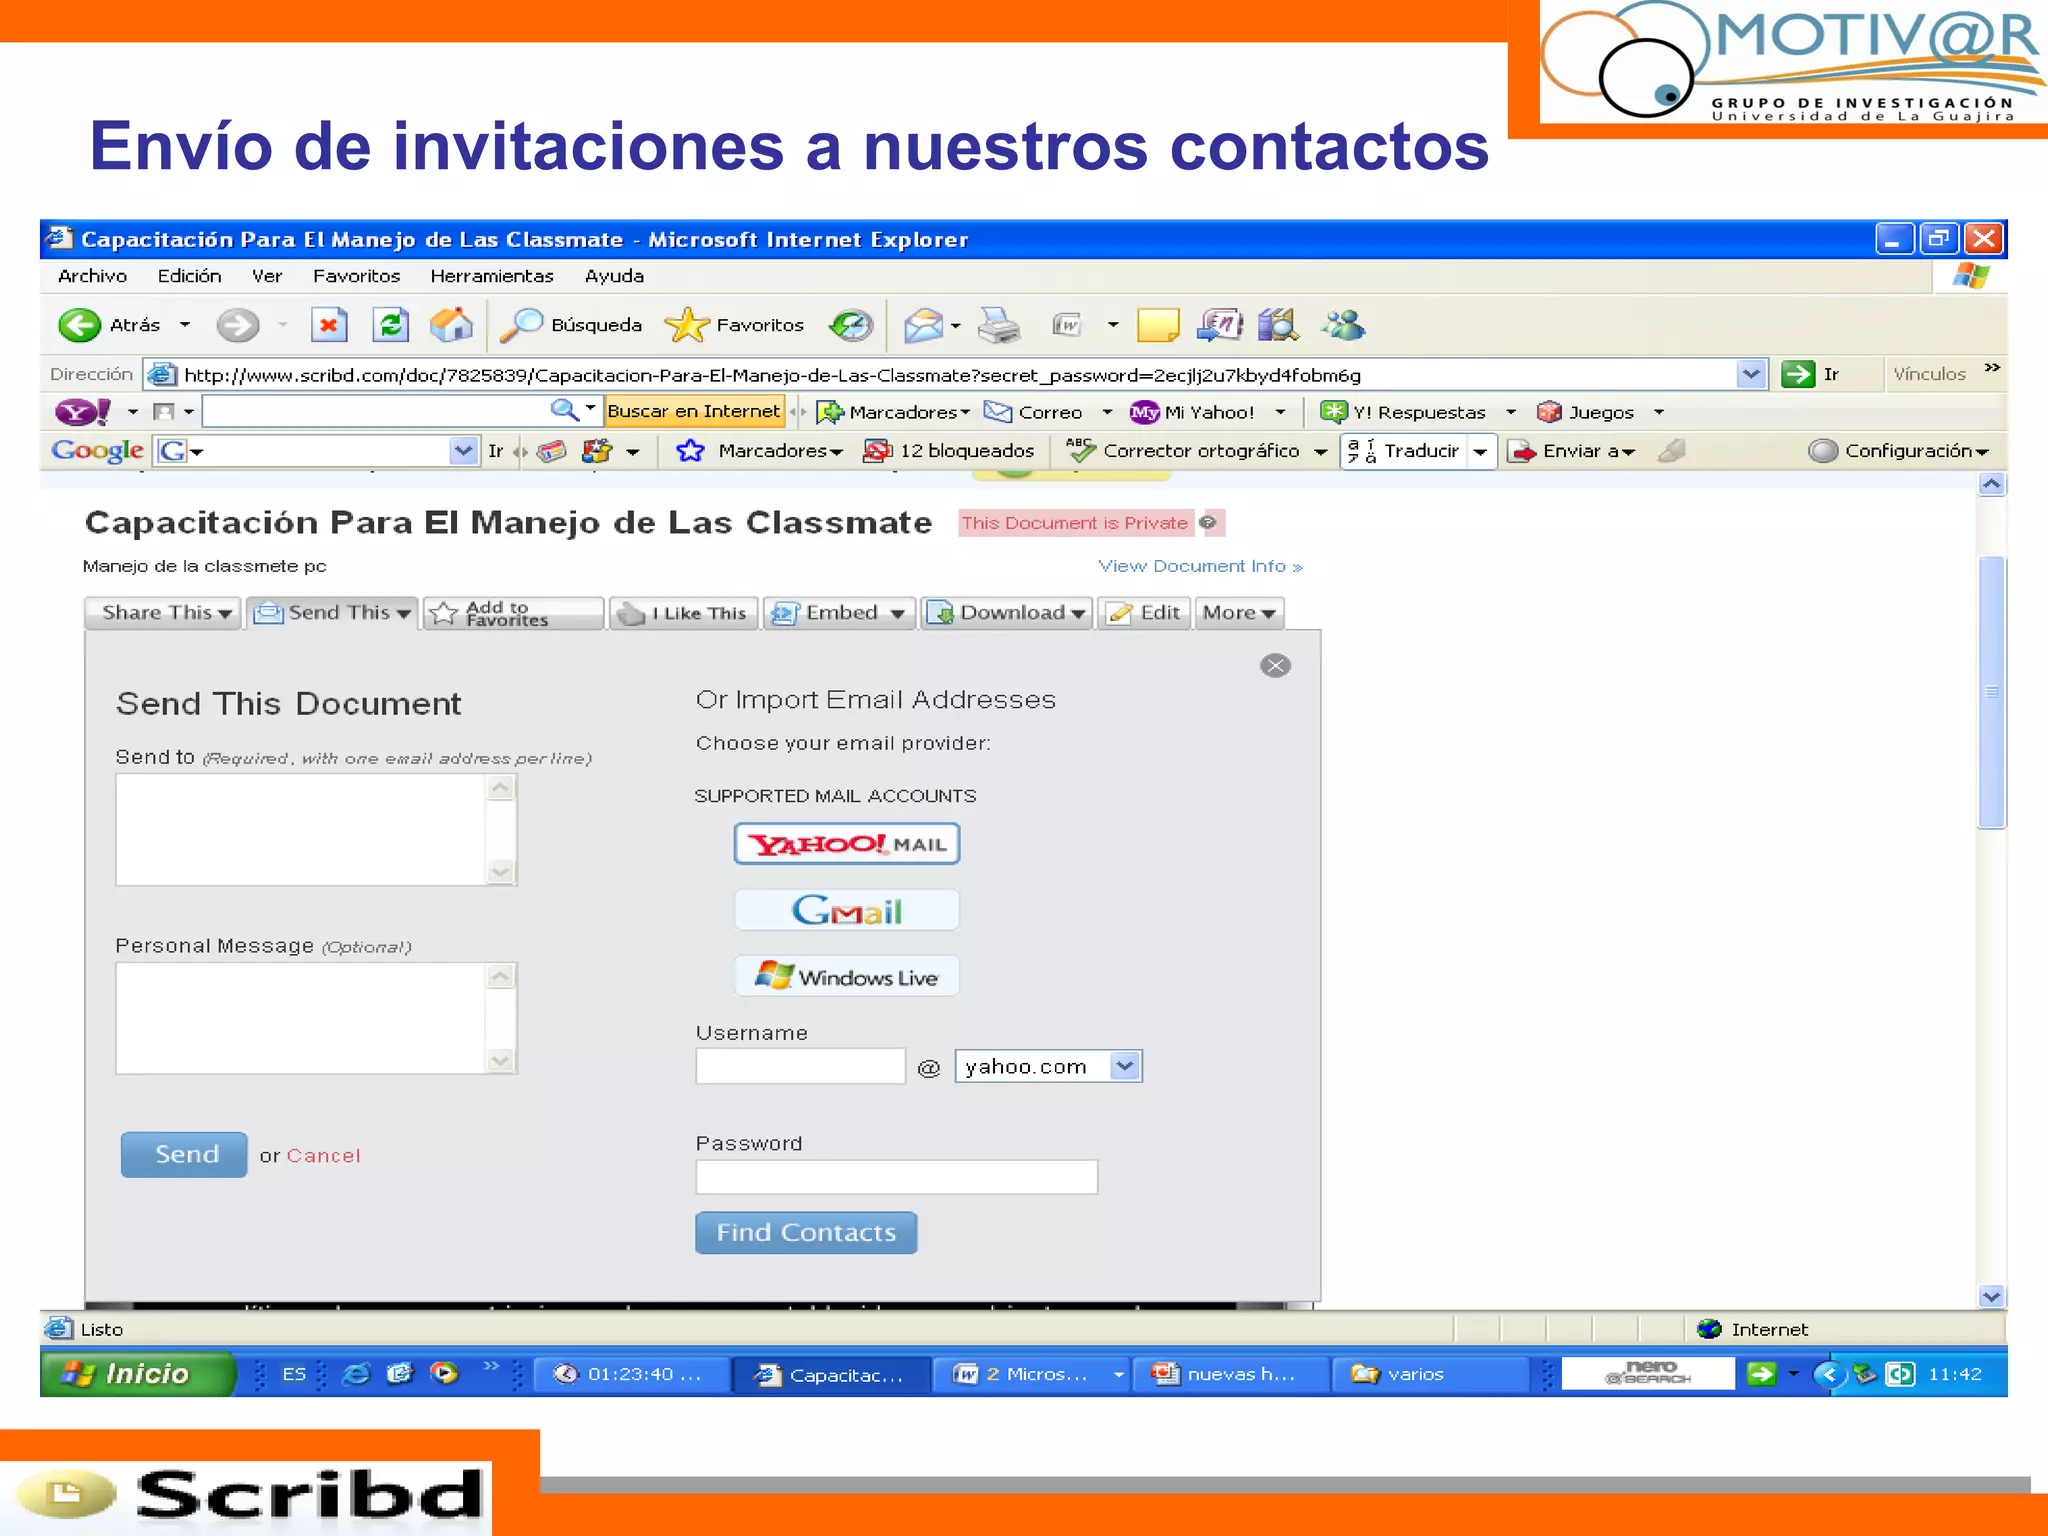The image size is (2048, 1536).
Task: Expand Google toolbar Marcadores dropdown
Action: (837, 452)
